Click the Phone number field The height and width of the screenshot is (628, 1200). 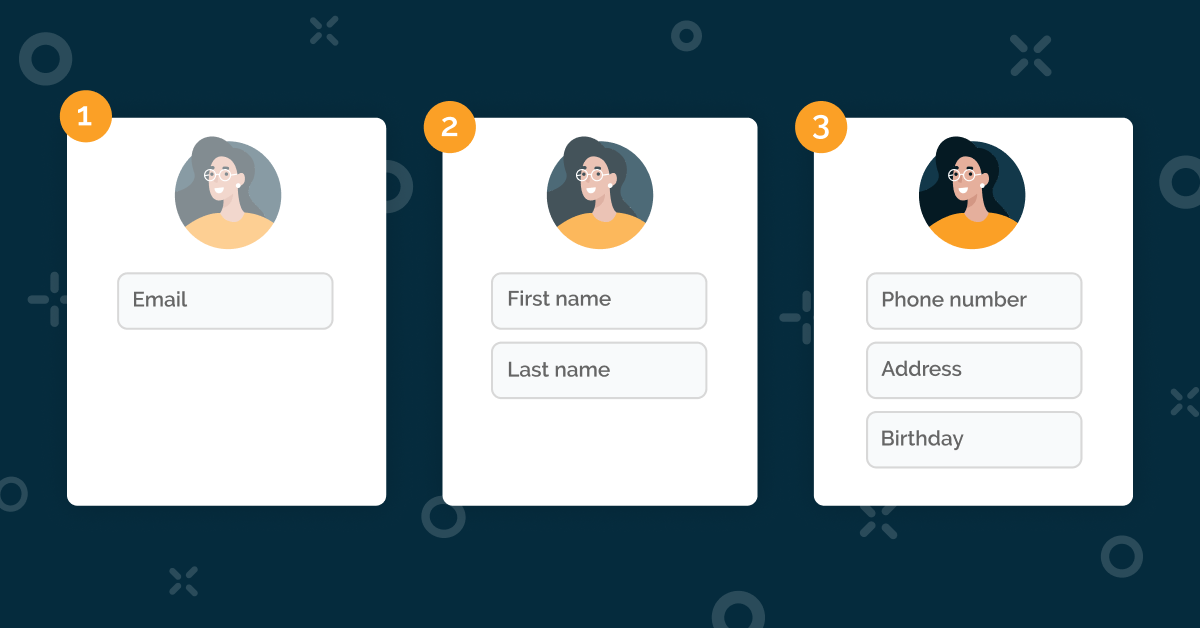tap(974, 301)
